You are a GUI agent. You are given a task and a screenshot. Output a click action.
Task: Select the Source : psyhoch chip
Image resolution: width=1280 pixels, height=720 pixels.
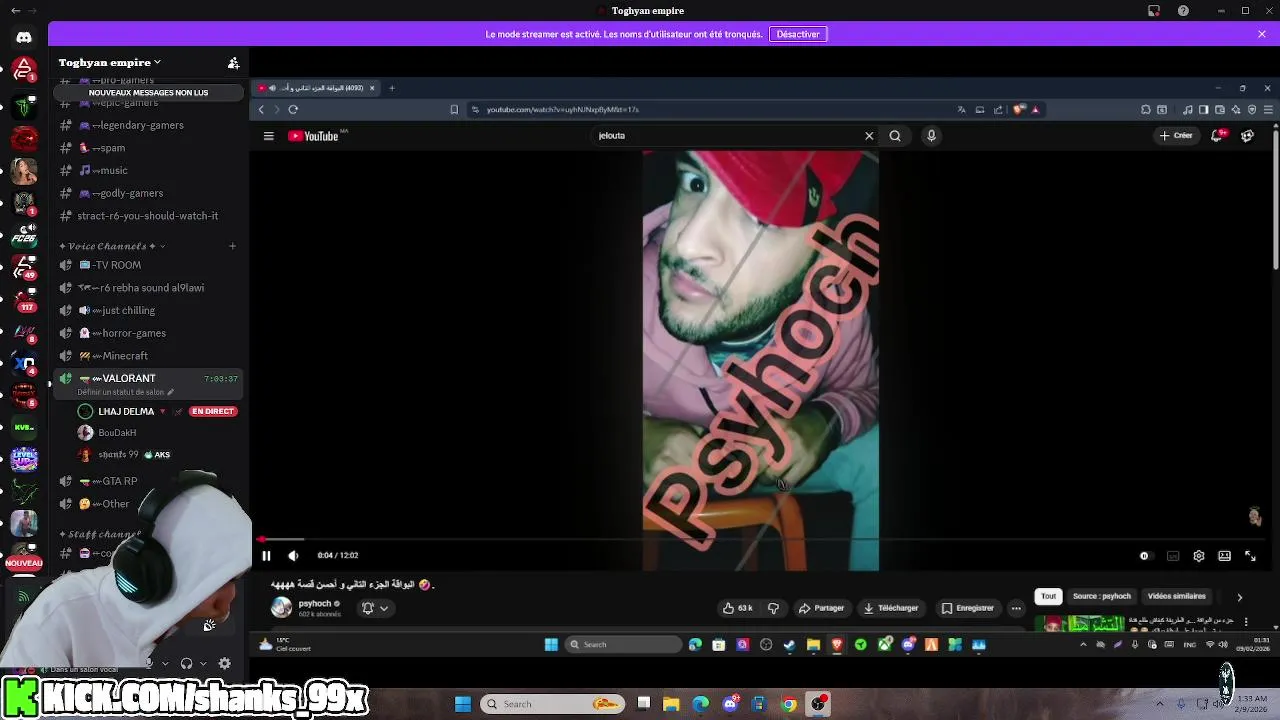(1102, 596)
